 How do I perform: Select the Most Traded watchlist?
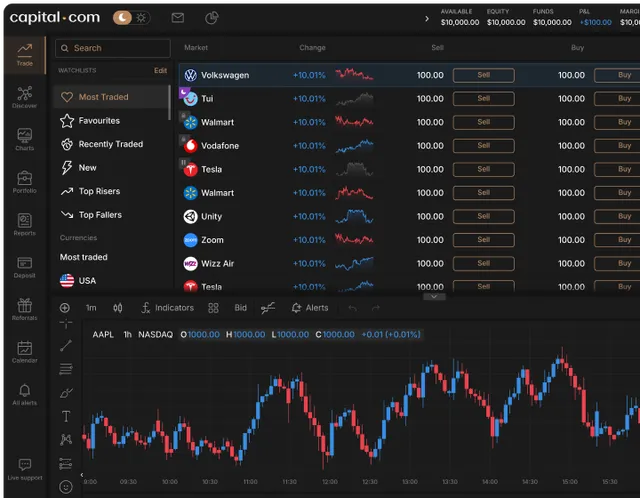110,97
